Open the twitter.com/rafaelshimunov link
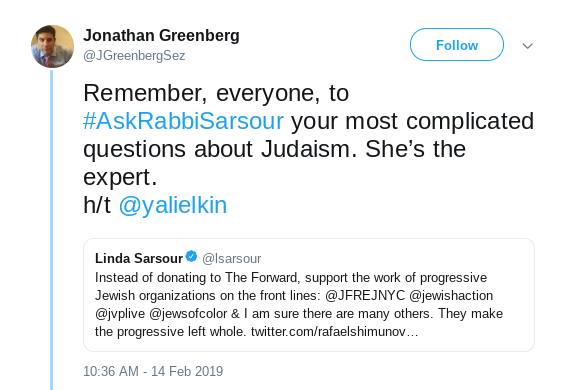 pos(334,331)
